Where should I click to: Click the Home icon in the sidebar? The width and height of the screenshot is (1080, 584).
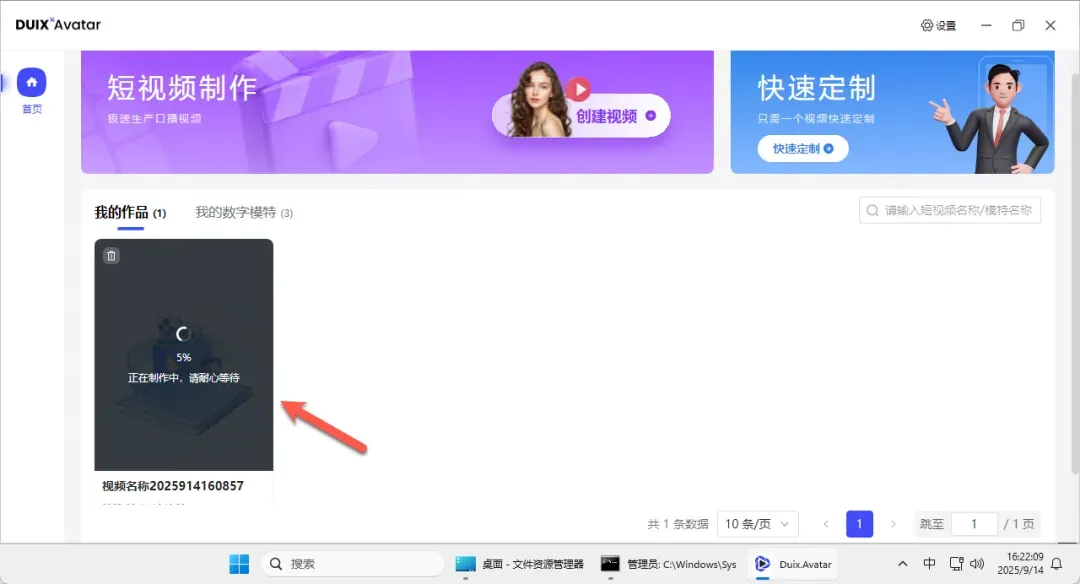pos(32,82)
